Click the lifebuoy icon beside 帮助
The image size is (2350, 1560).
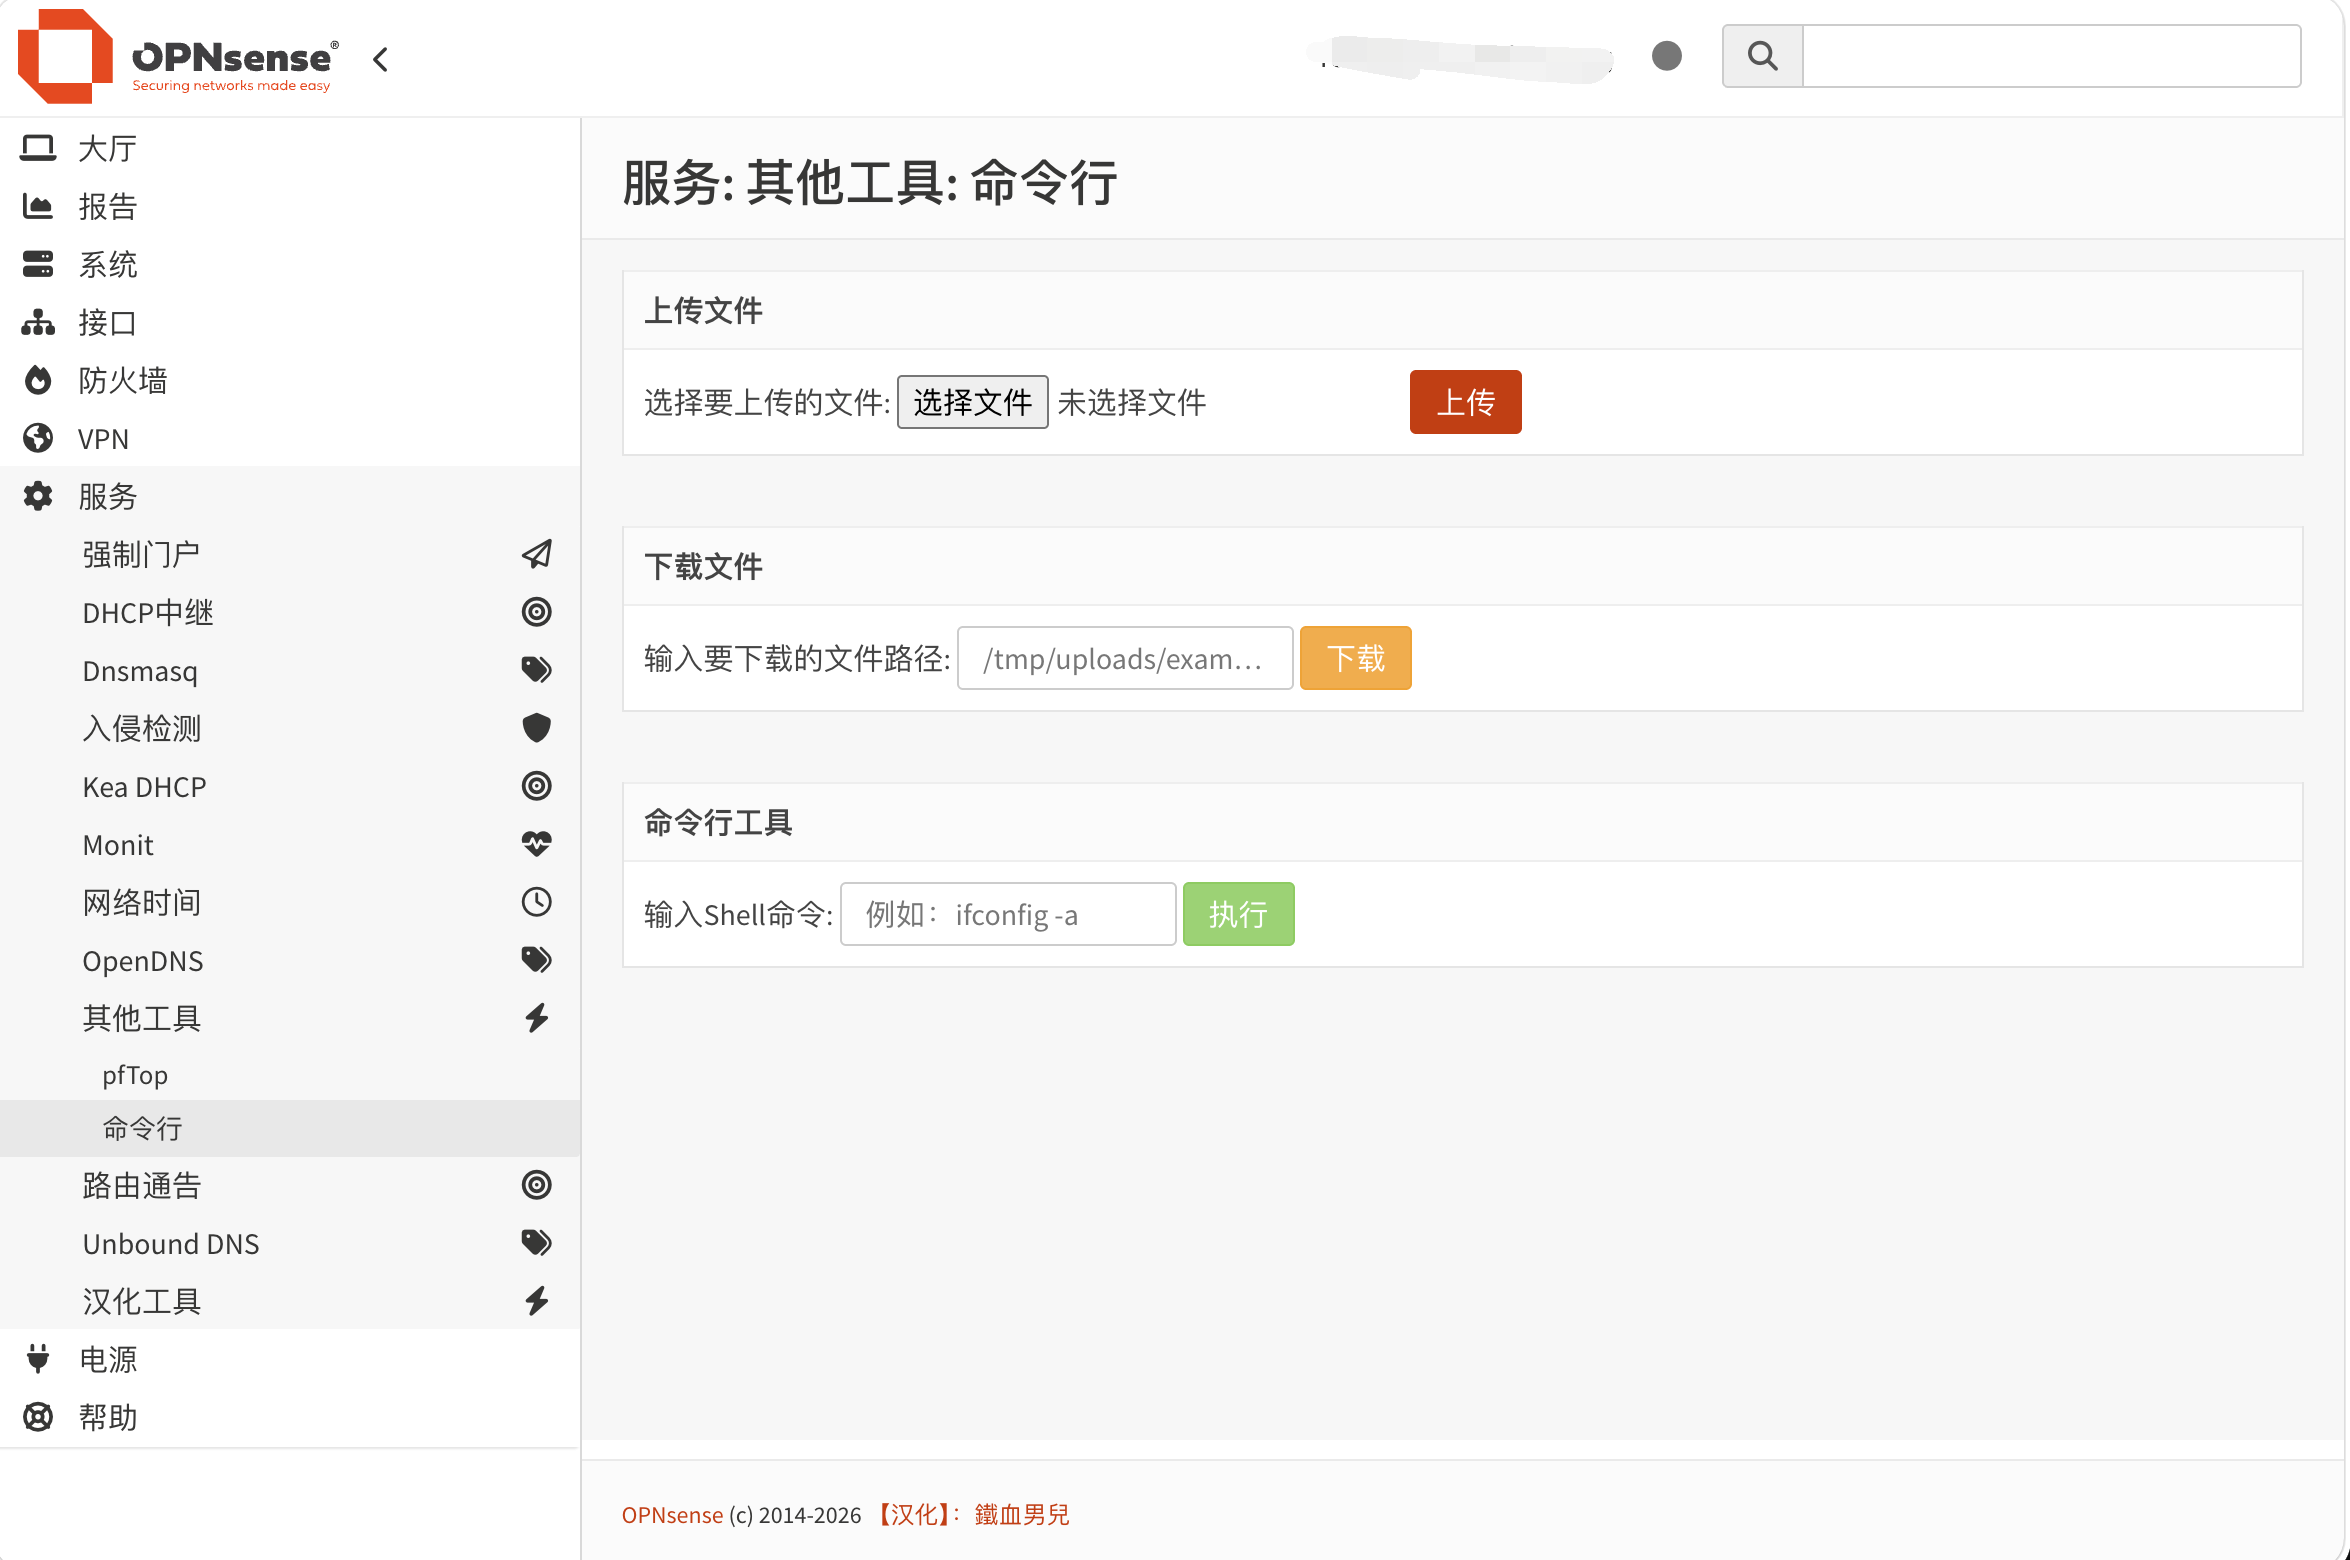click(38, 1417)
